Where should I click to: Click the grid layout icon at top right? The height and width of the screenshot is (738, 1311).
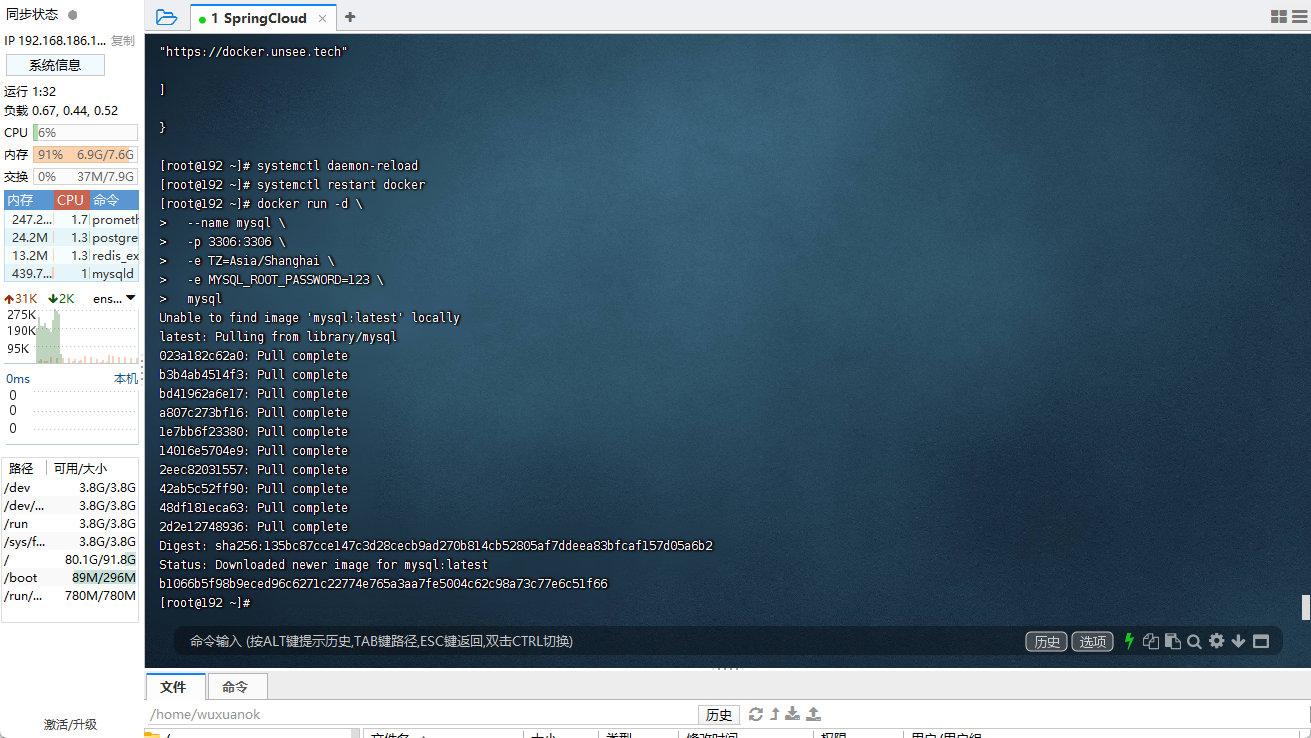pos(1279,17)
